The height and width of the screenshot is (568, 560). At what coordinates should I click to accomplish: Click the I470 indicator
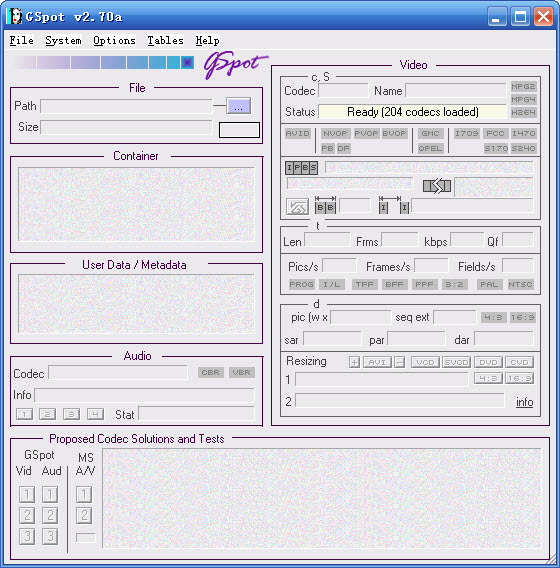tap(523, 133)
